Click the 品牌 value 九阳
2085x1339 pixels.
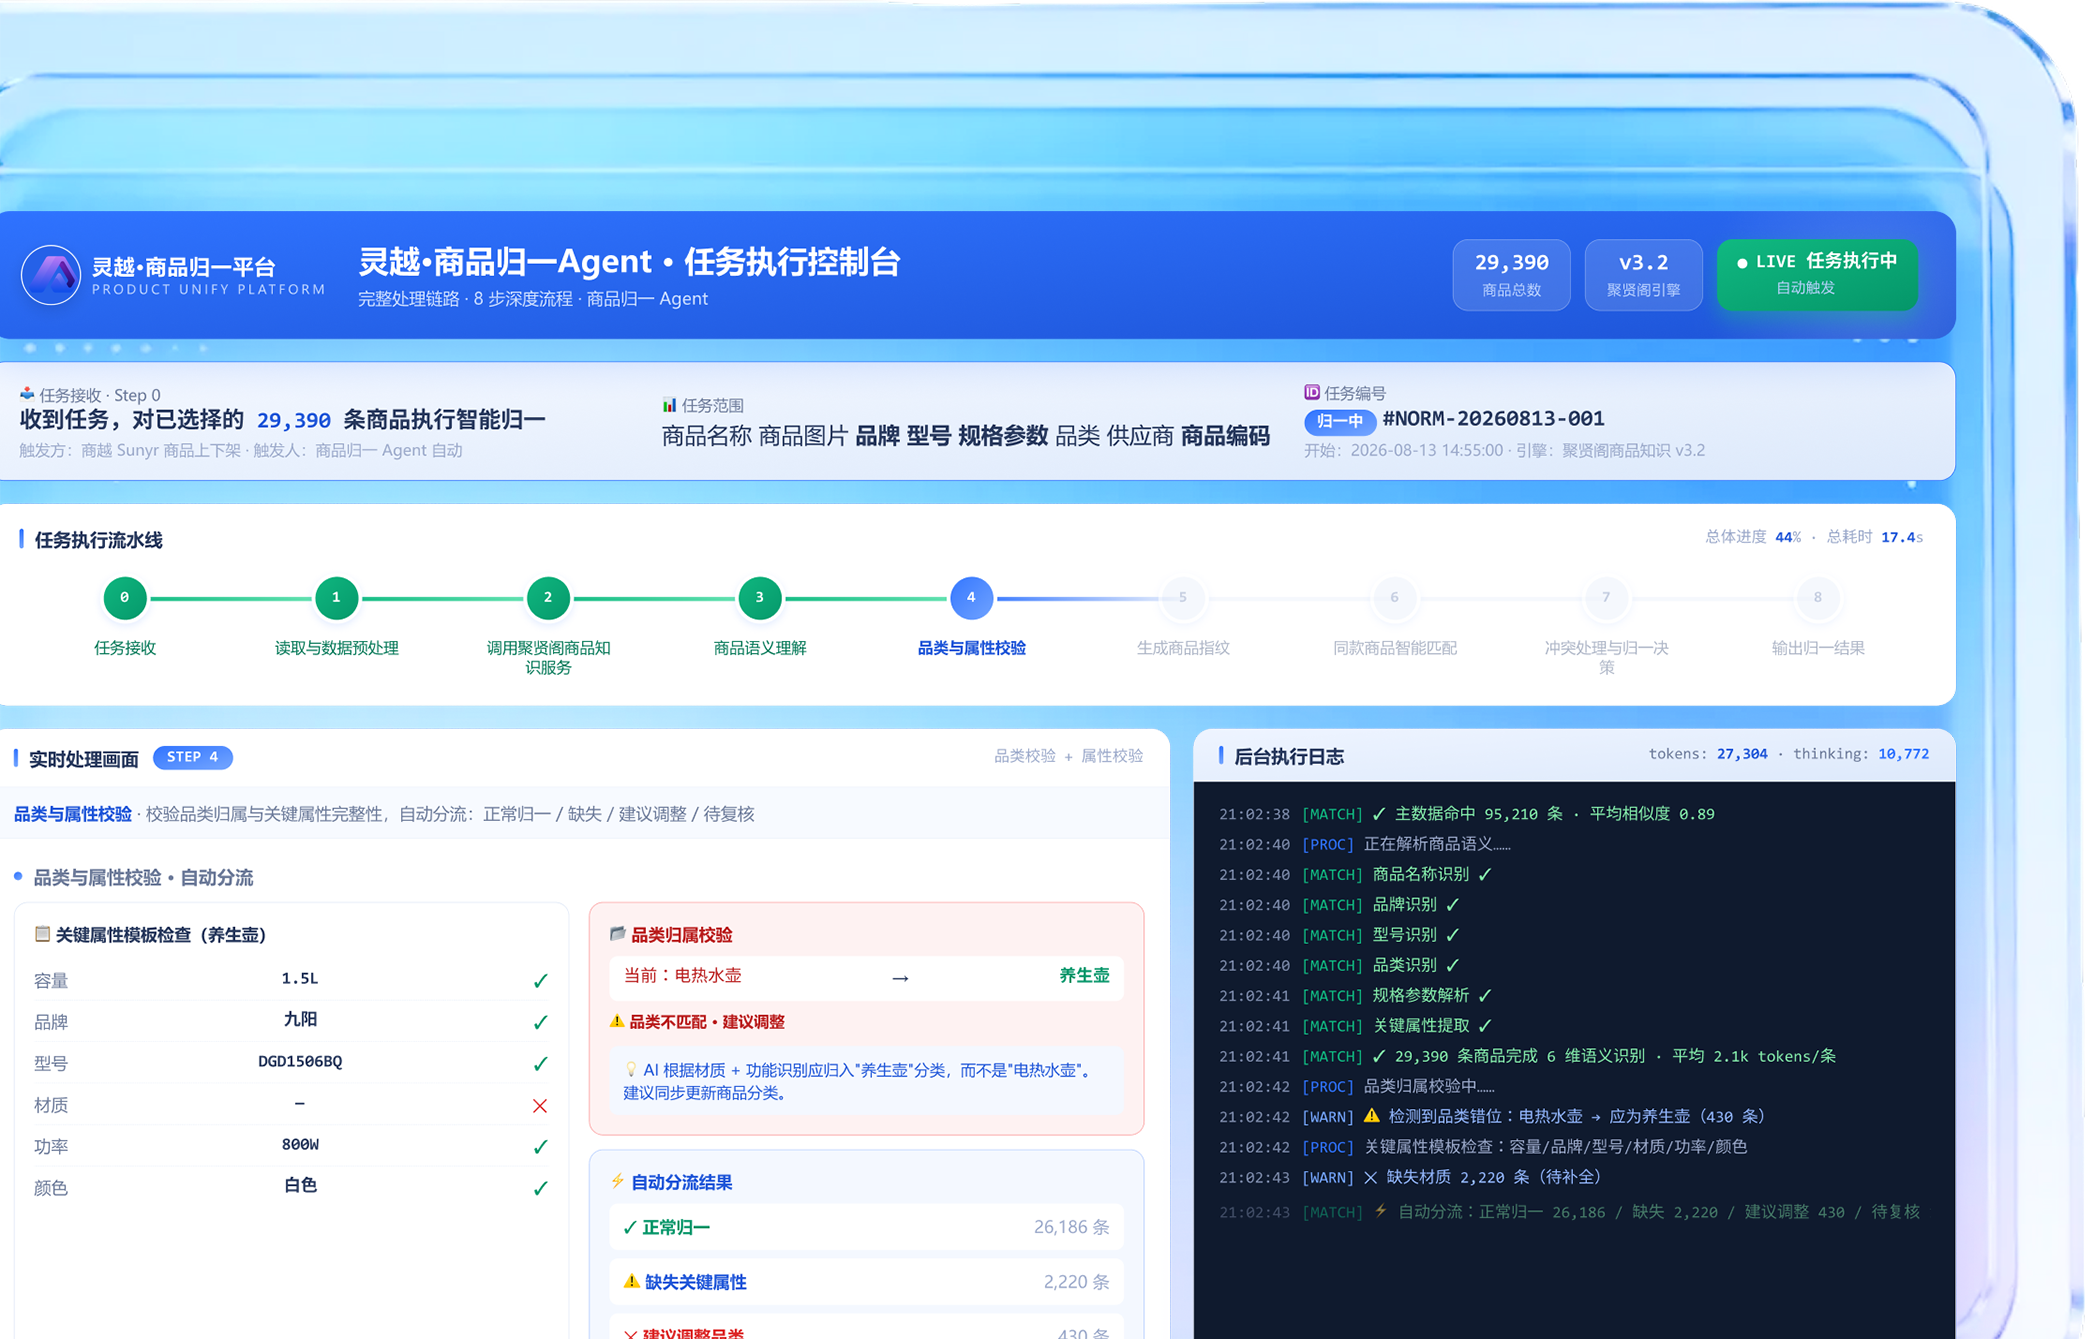coord(300,1019)
